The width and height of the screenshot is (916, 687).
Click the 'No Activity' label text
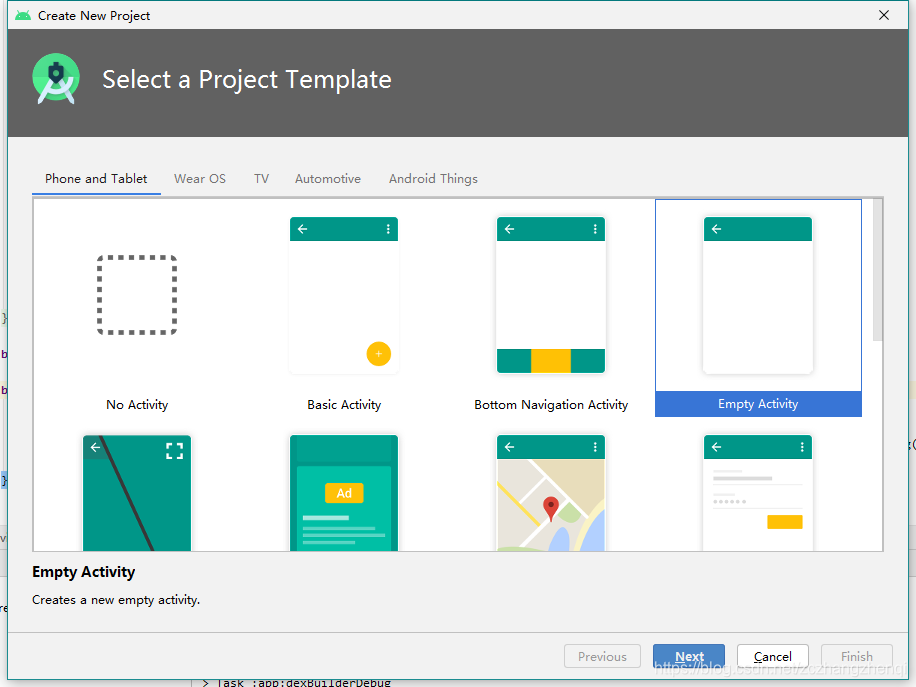click(x=137, y=405)
